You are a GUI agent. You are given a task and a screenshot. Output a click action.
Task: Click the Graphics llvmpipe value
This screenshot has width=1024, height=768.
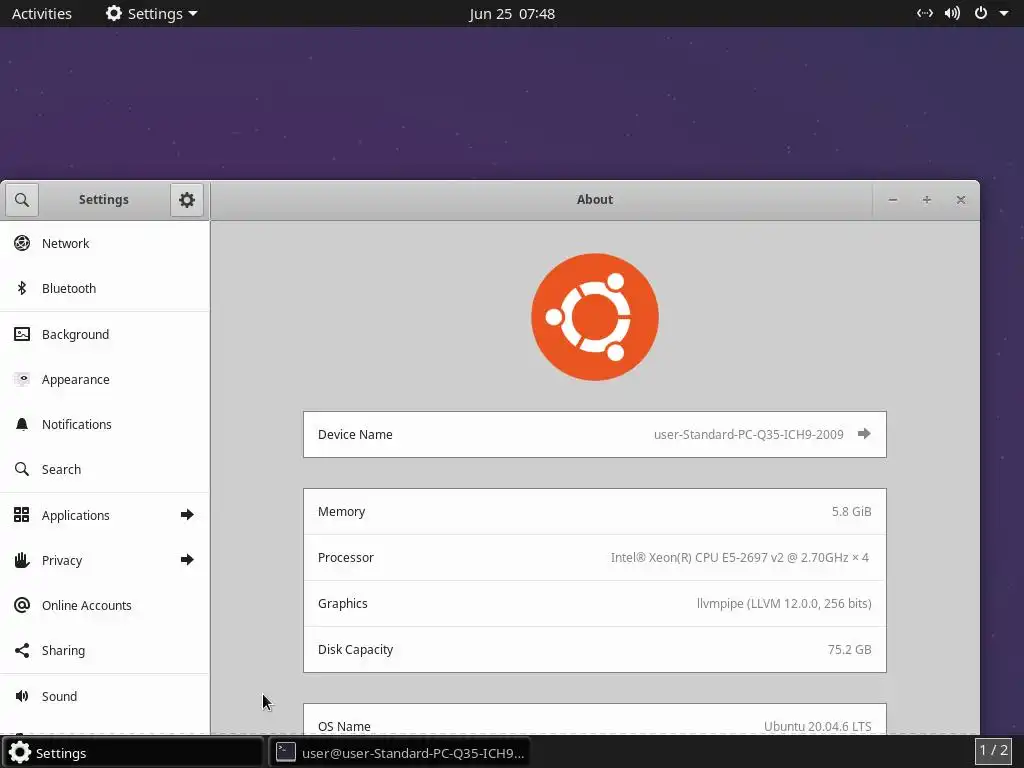pyautogui.click(x=784, y=603)
